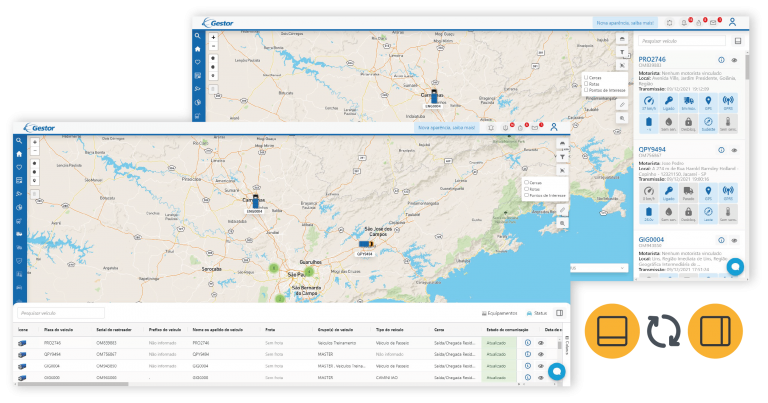
Task: Open the Equipamentos option above the table
Action: [x=501, y=313]
